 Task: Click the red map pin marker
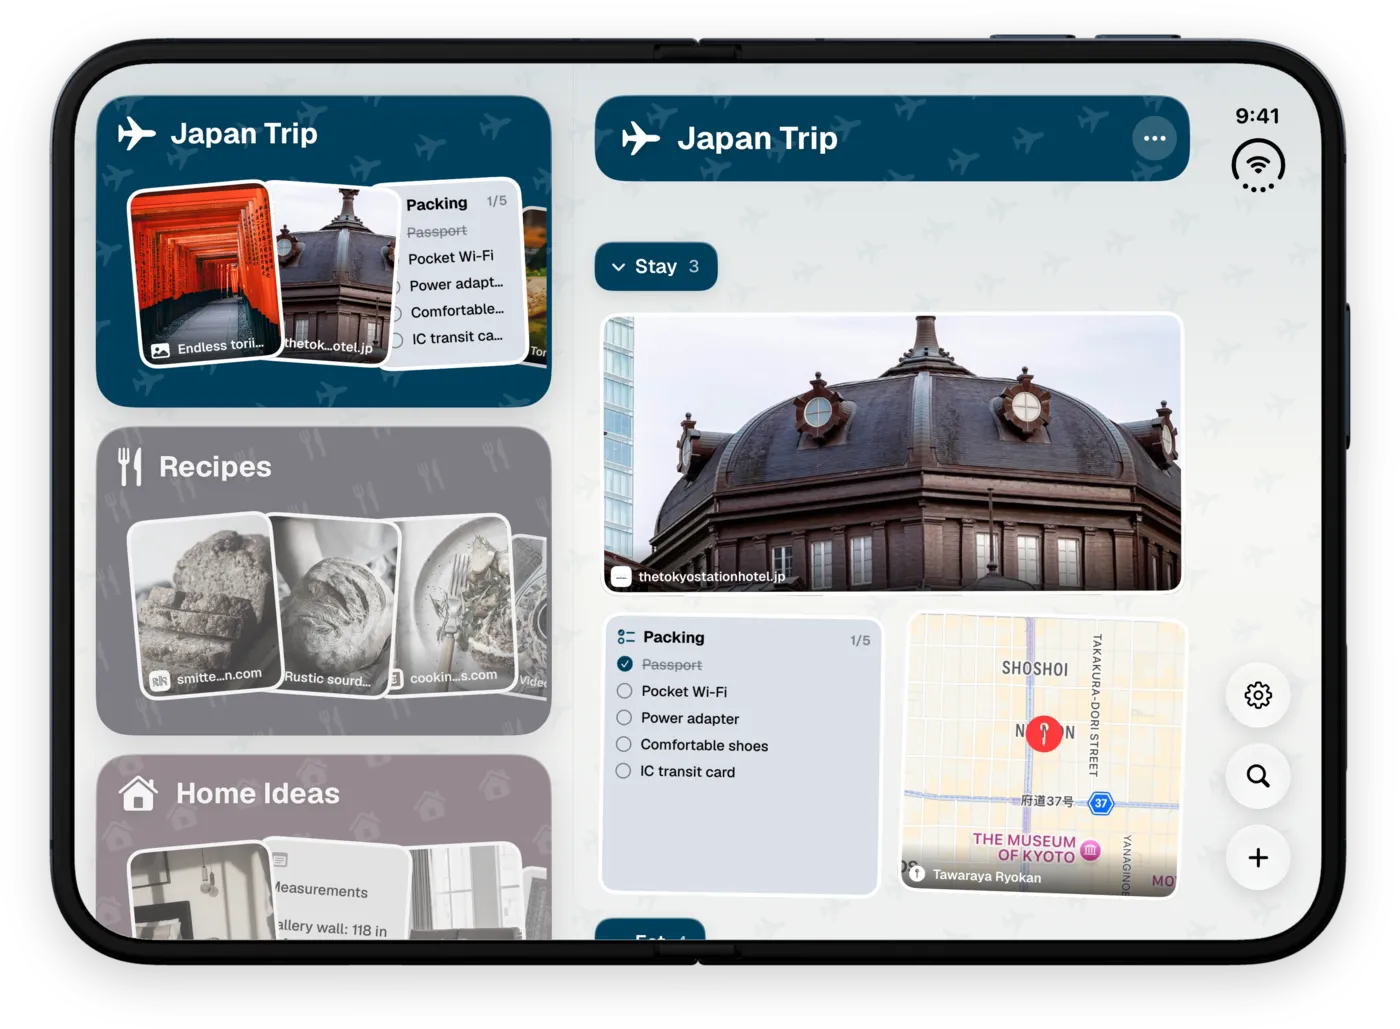[x=1044, y=733]
